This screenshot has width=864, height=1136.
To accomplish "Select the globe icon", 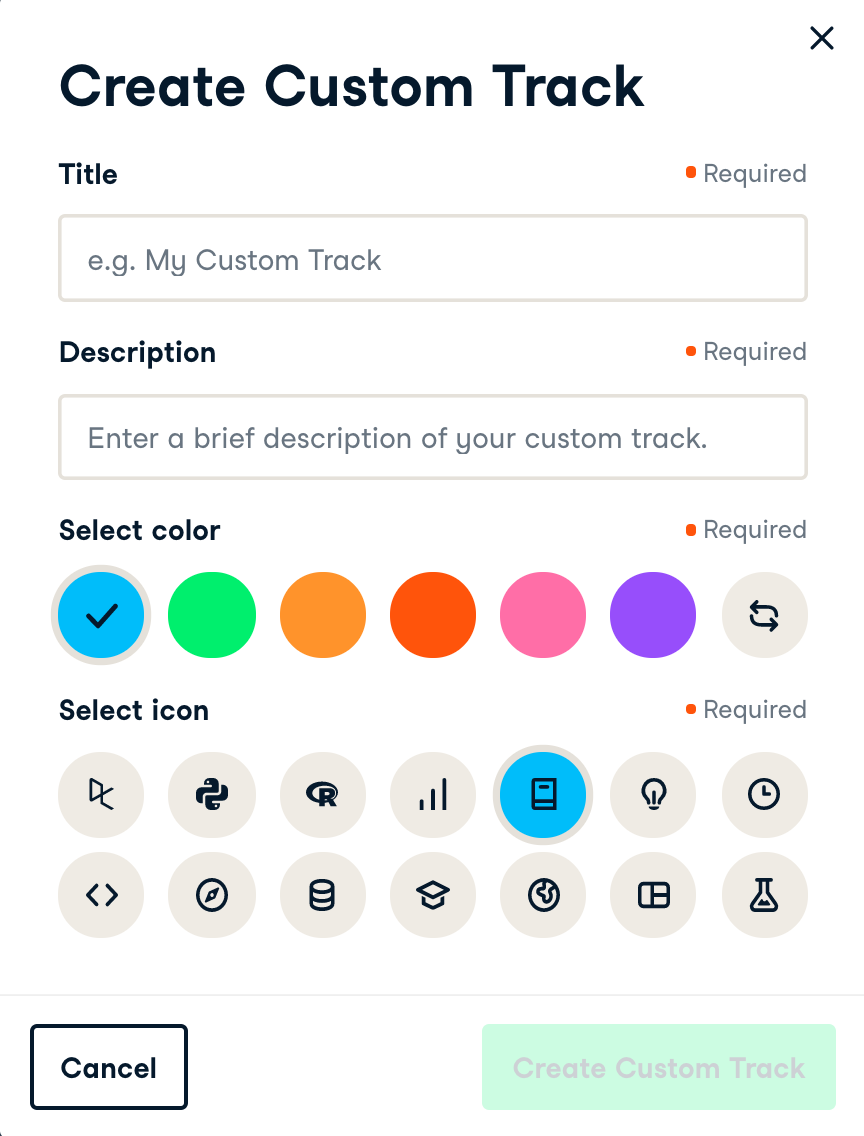I will click(543, 895).
